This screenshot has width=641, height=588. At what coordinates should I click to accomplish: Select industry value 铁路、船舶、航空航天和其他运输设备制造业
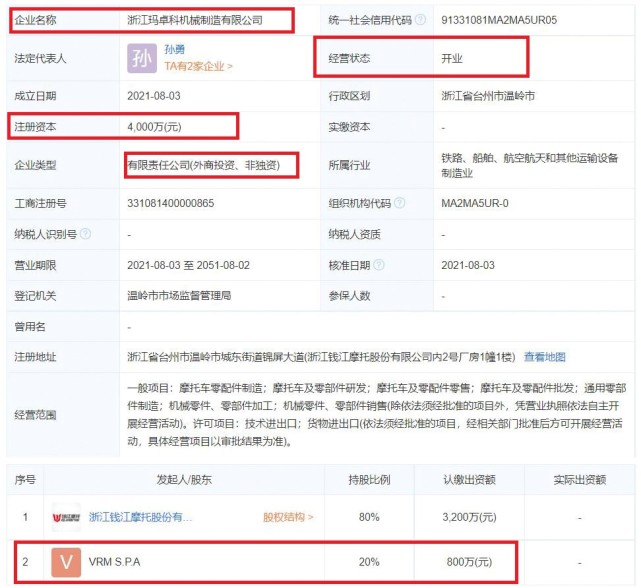[x=529, y=165]
